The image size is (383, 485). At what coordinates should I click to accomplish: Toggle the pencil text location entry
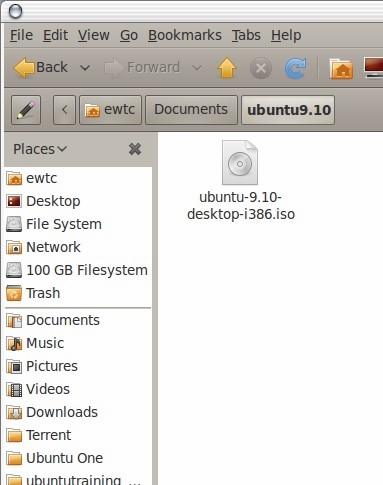[26, 110]
